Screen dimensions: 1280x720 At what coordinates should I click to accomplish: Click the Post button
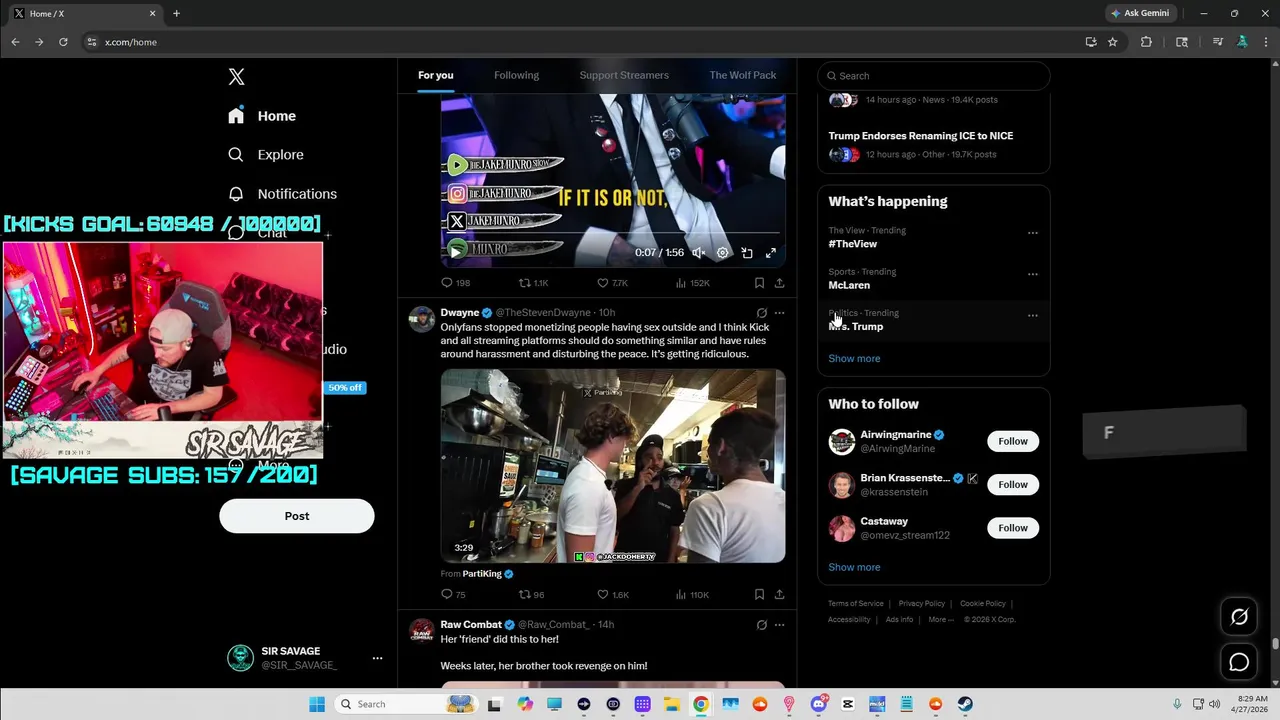(x=297, y=516)
